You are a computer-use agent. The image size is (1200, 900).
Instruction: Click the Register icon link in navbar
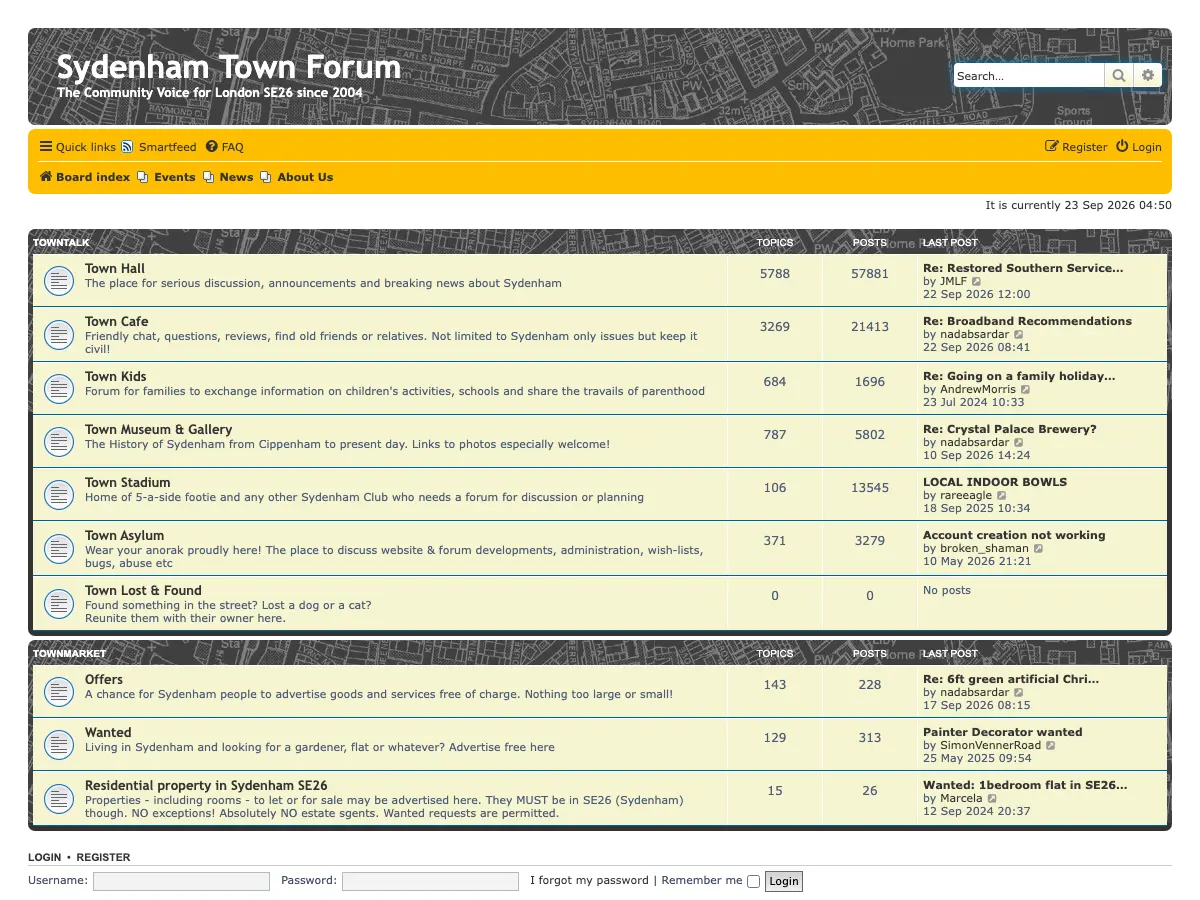coord(1076,147)
